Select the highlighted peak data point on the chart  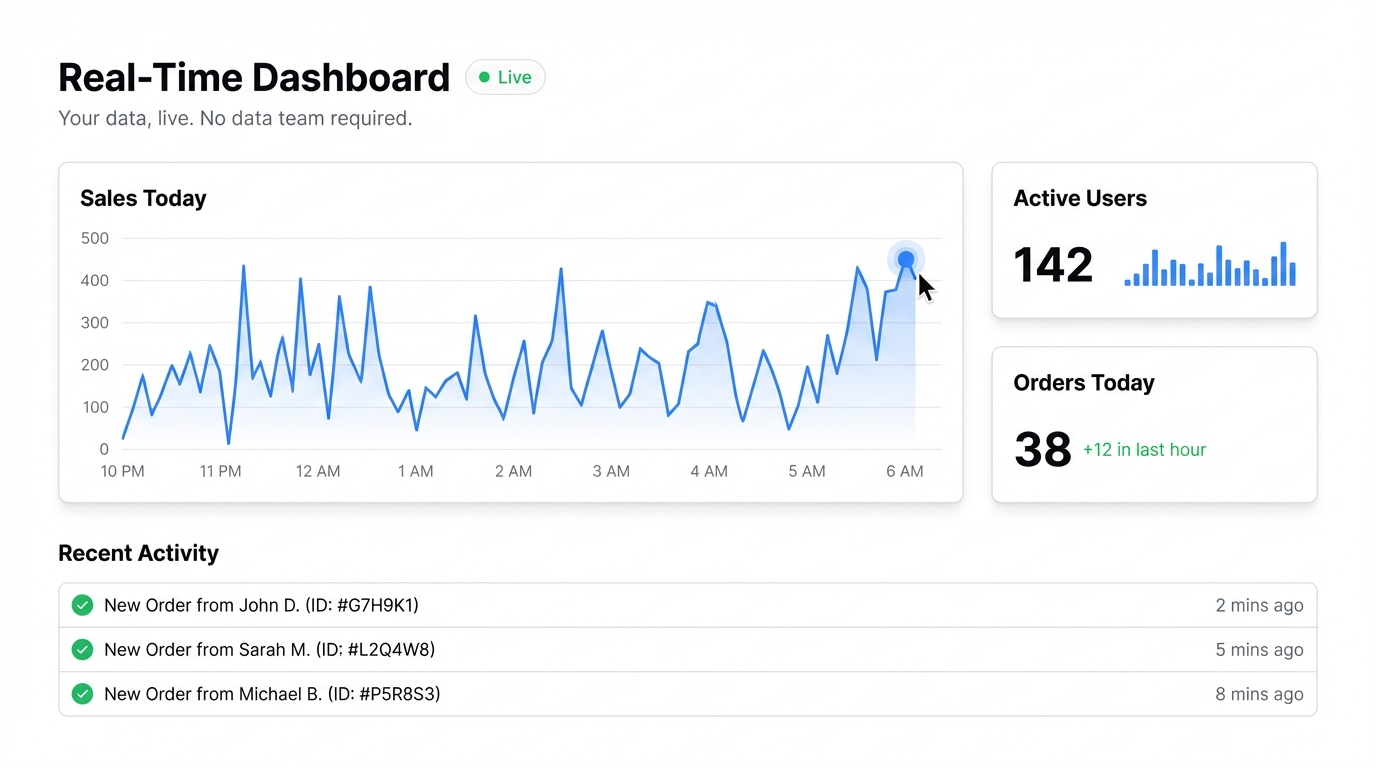click(x=905, y=258)
